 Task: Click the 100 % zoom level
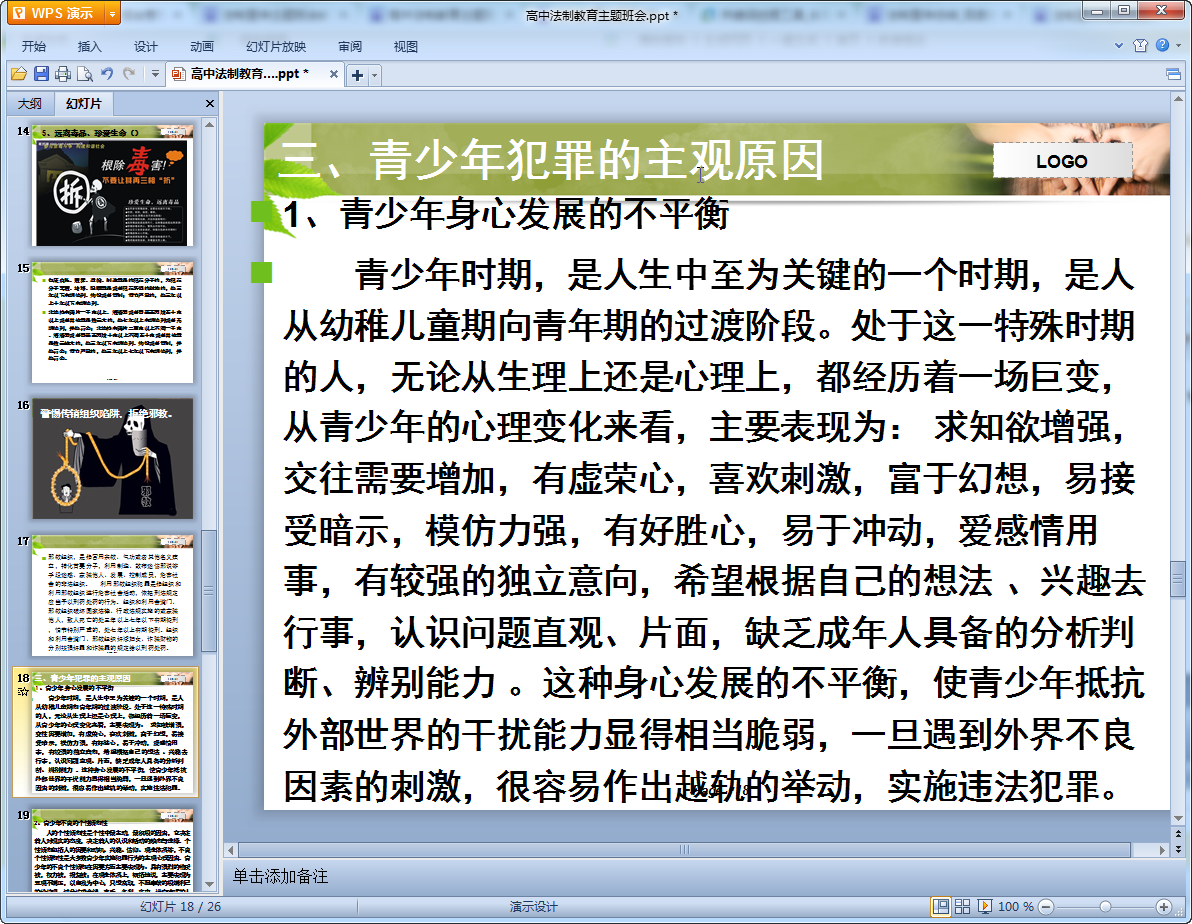[x=1016, y=907]
